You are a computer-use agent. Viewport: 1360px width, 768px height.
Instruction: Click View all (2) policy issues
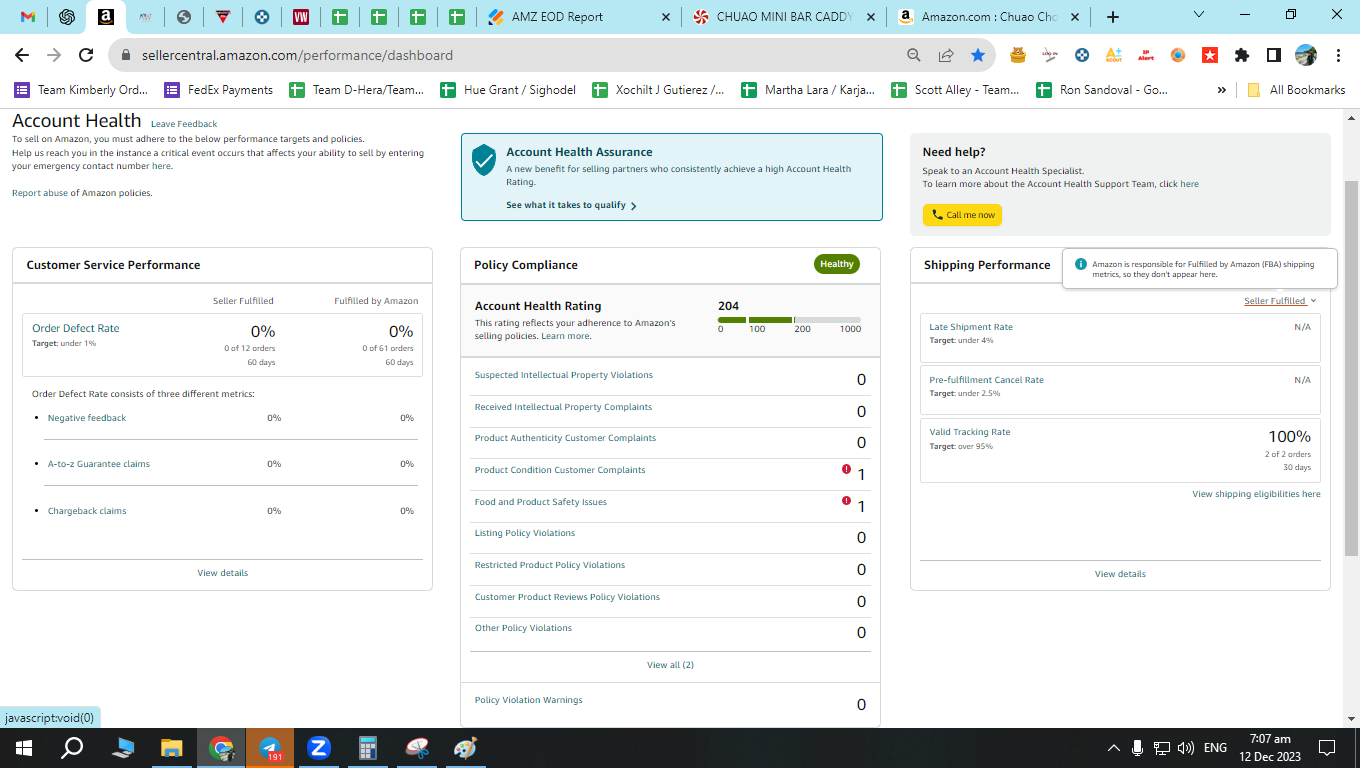click(x=670, y=665)
